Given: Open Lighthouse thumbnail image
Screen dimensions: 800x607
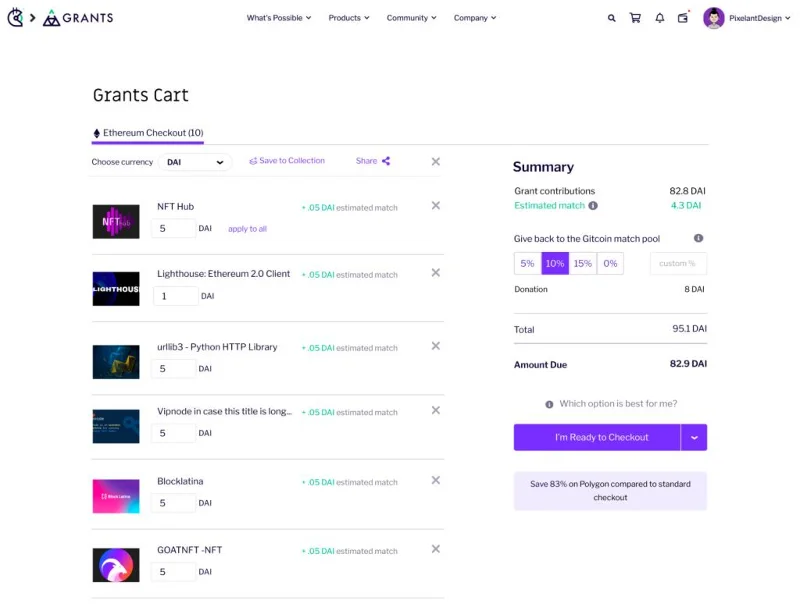Looking at the screenshot, I should point(116,289).
